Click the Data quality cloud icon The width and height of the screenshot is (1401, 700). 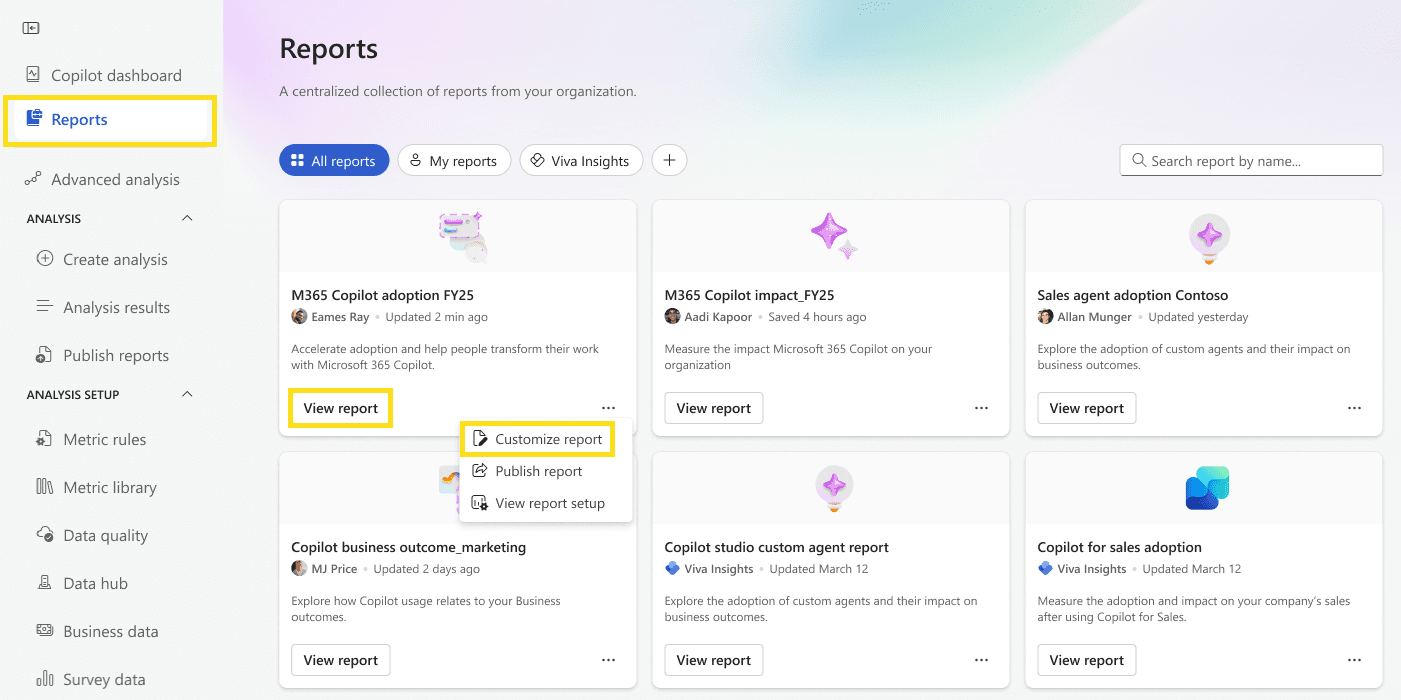[44, 535]
